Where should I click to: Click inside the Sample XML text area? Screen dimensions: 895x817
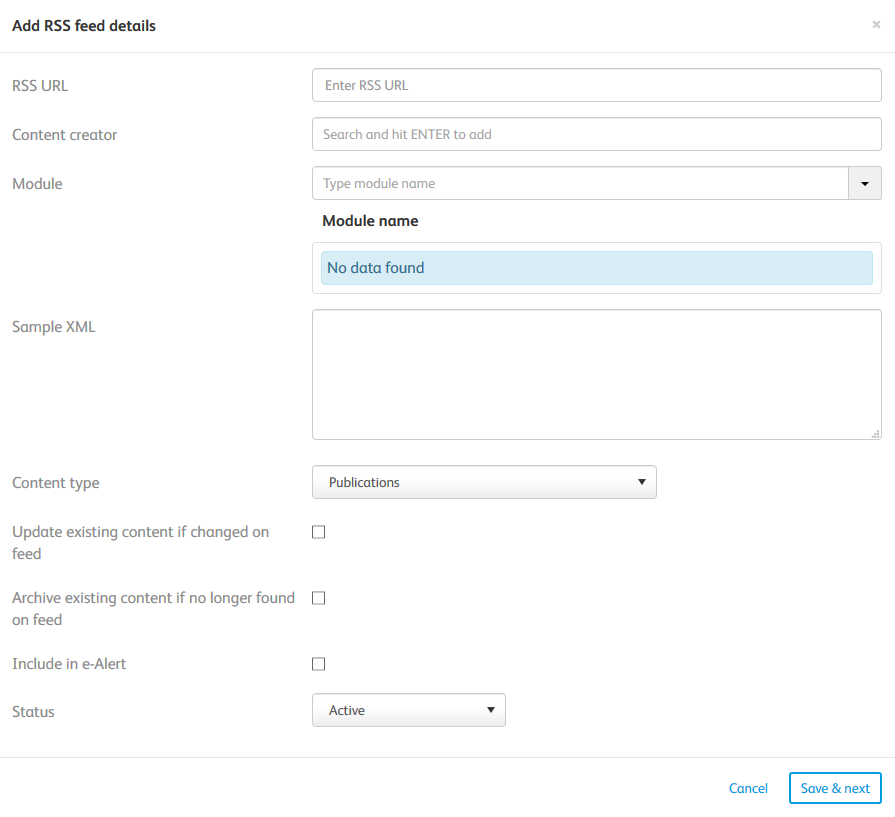(x=596, y=374)
